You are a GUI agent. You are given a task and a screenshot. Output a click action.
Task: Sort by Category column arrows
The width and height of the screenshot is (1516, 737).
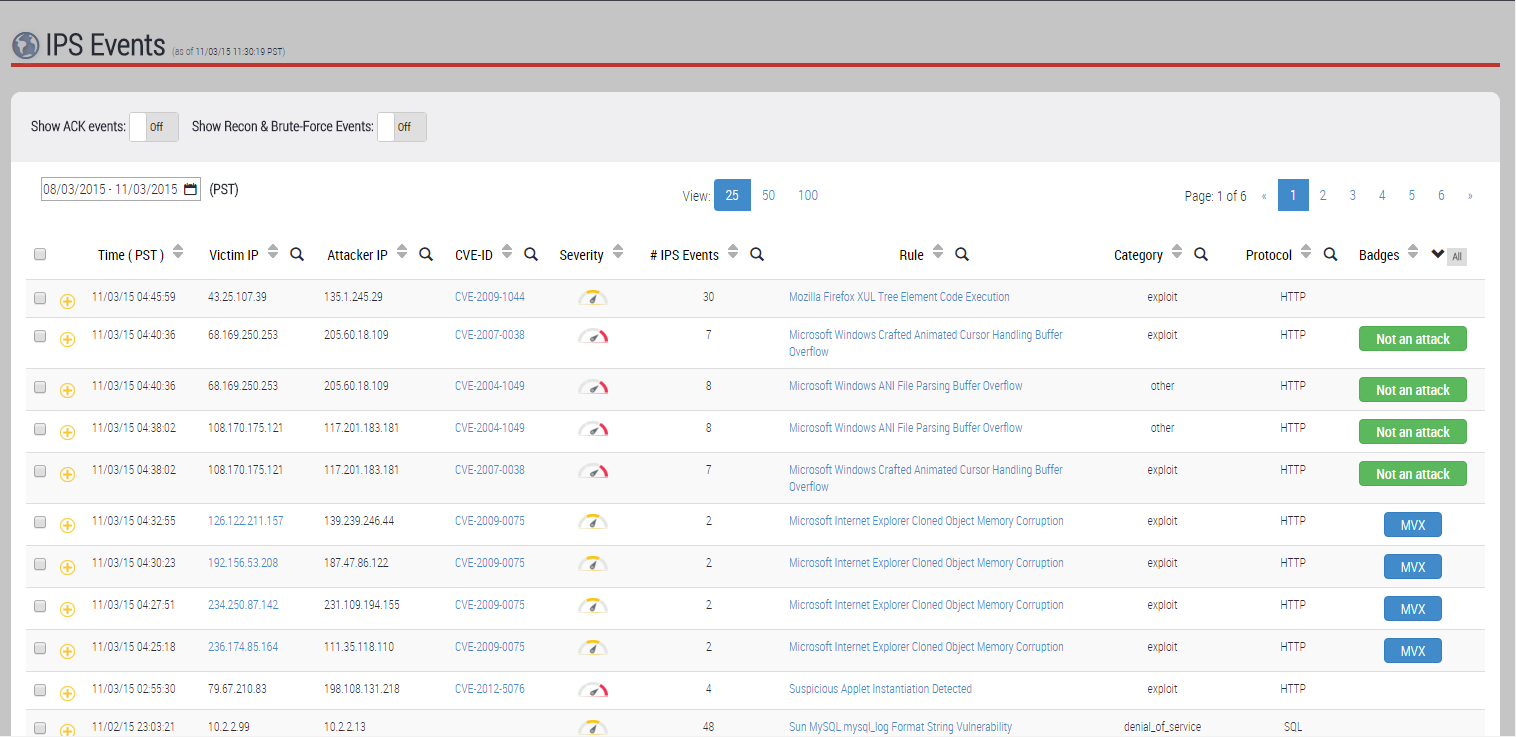[x=1177, y=252]
